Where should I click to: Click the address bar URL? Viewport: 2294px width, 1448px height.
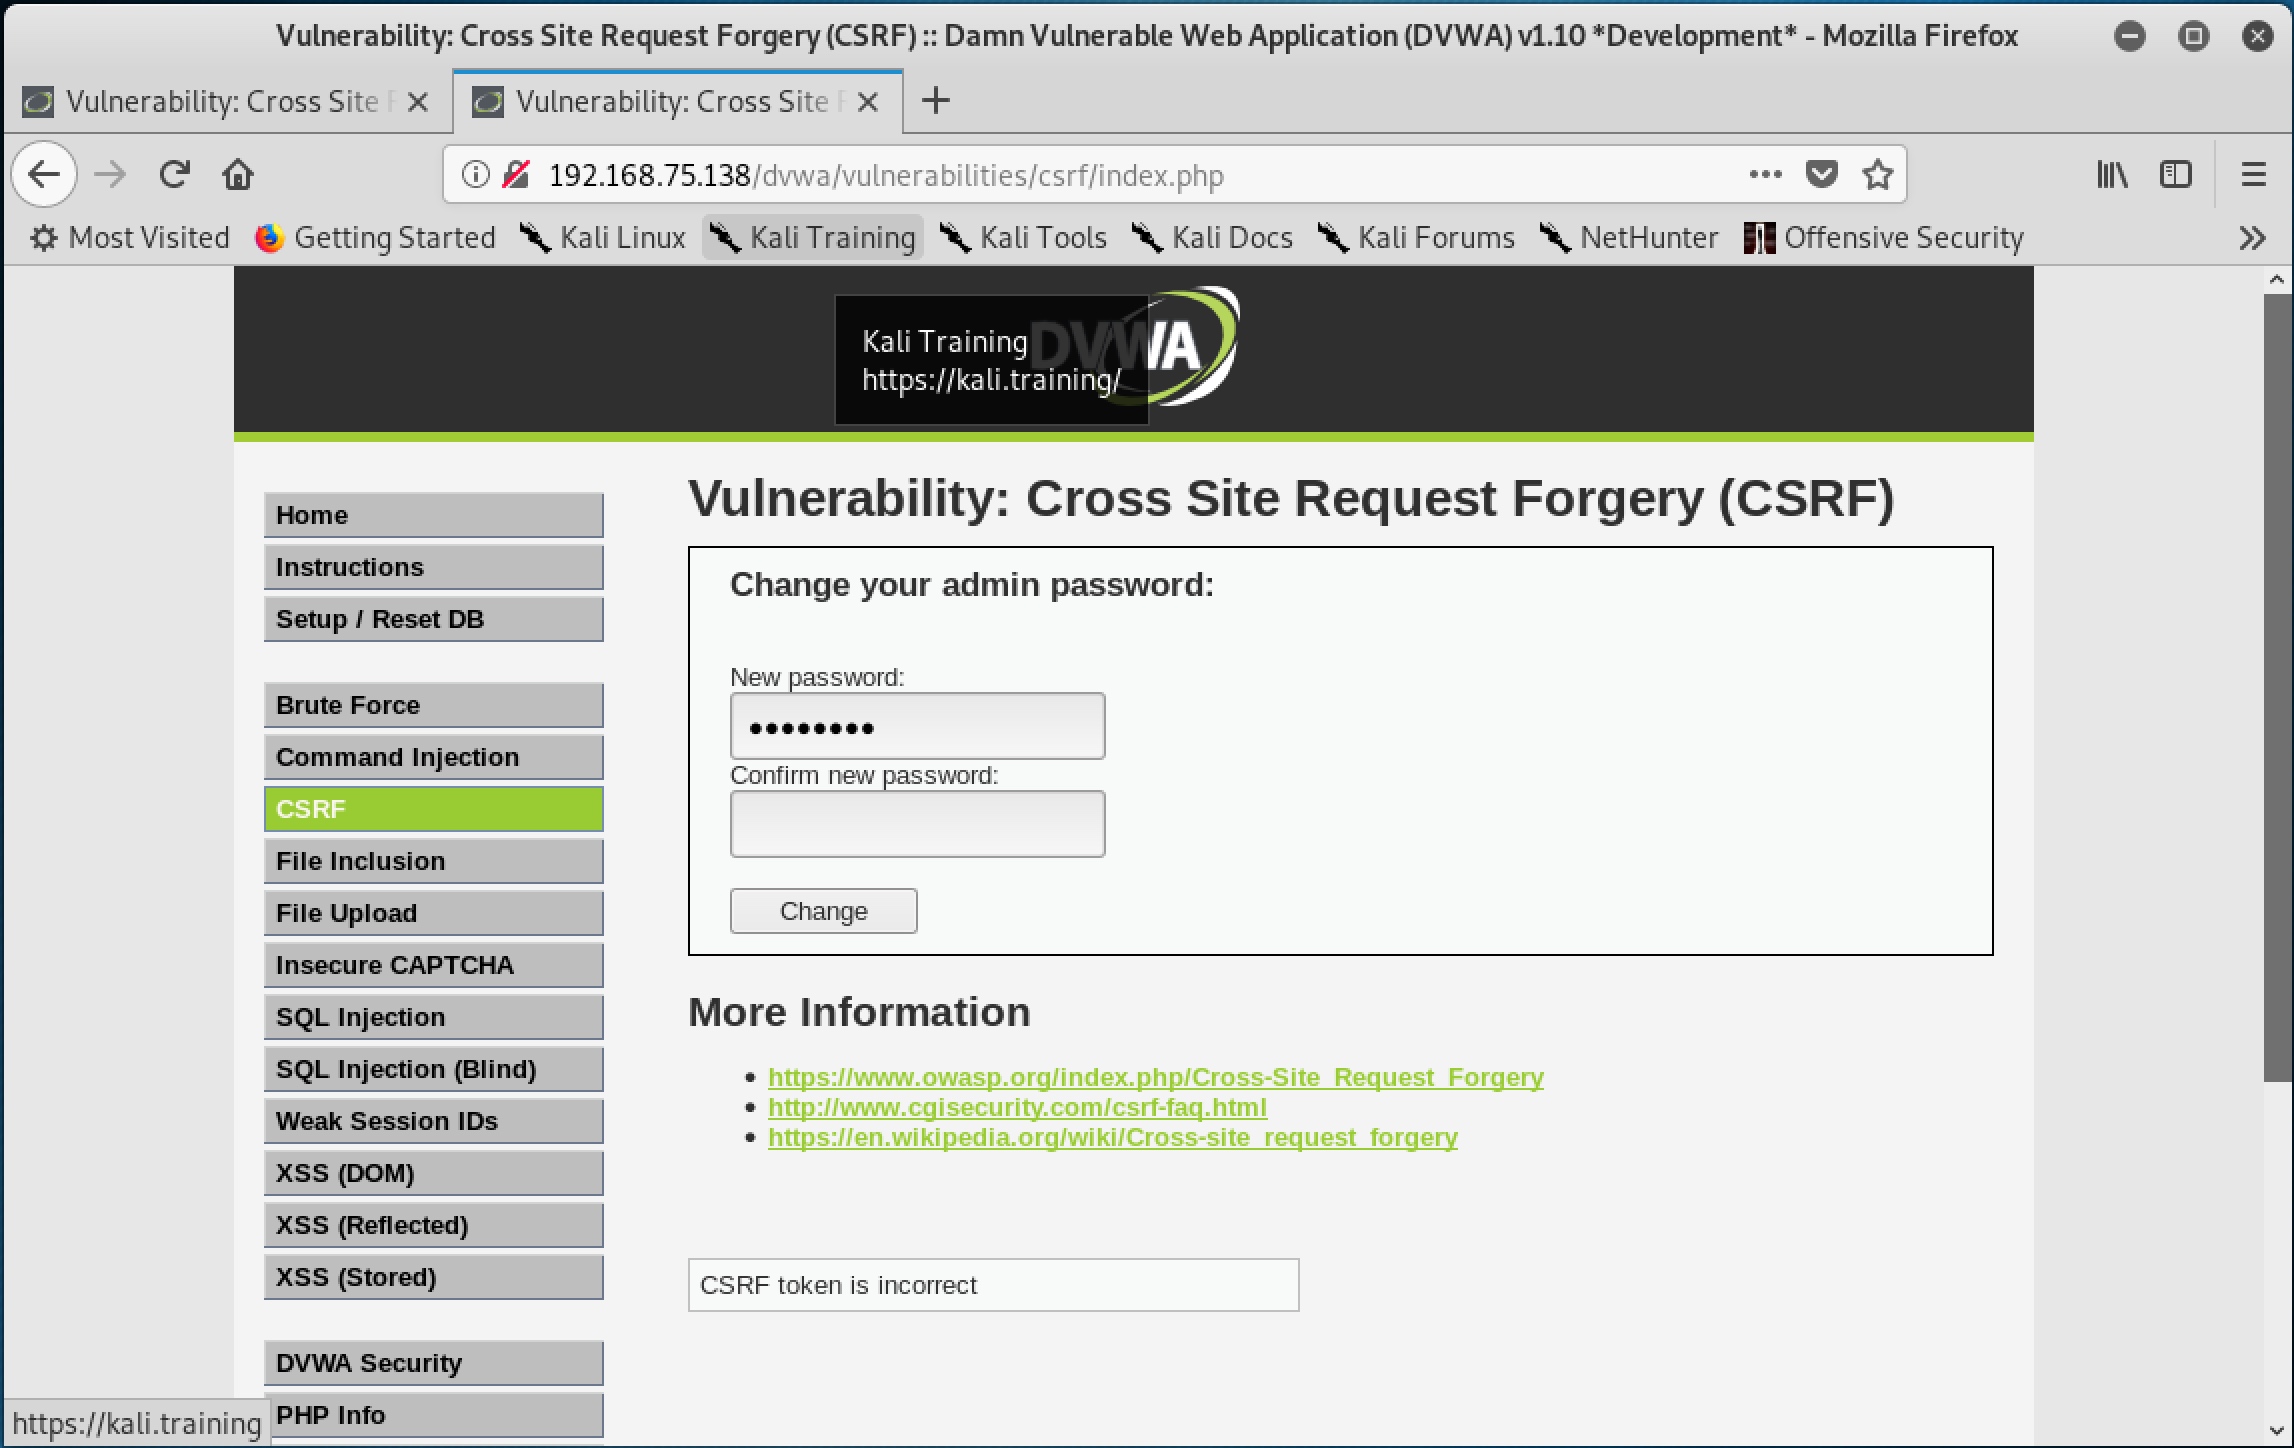coord(886,175)
